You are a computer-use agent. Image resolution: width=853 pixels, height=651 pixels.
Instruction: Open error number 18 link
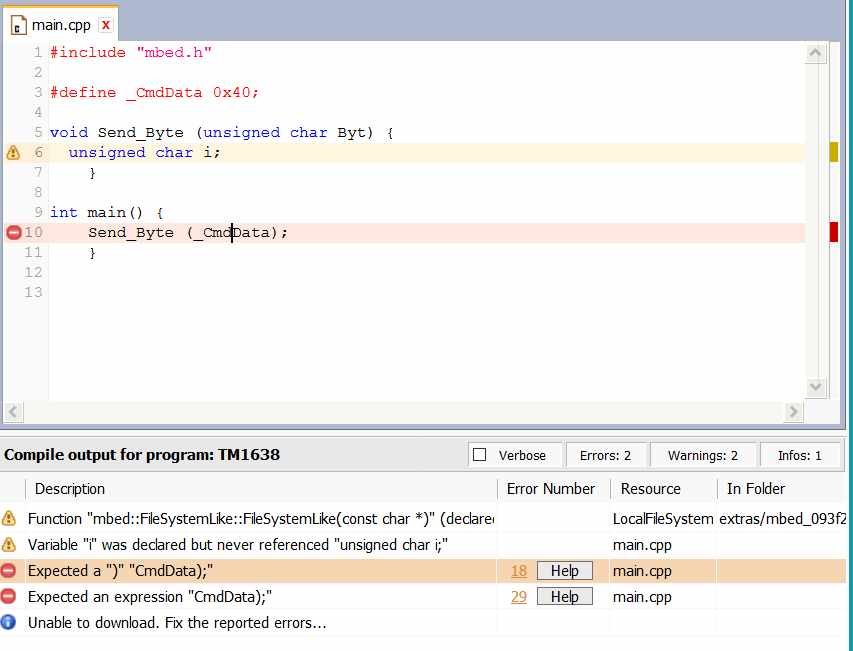pos(518,570)
